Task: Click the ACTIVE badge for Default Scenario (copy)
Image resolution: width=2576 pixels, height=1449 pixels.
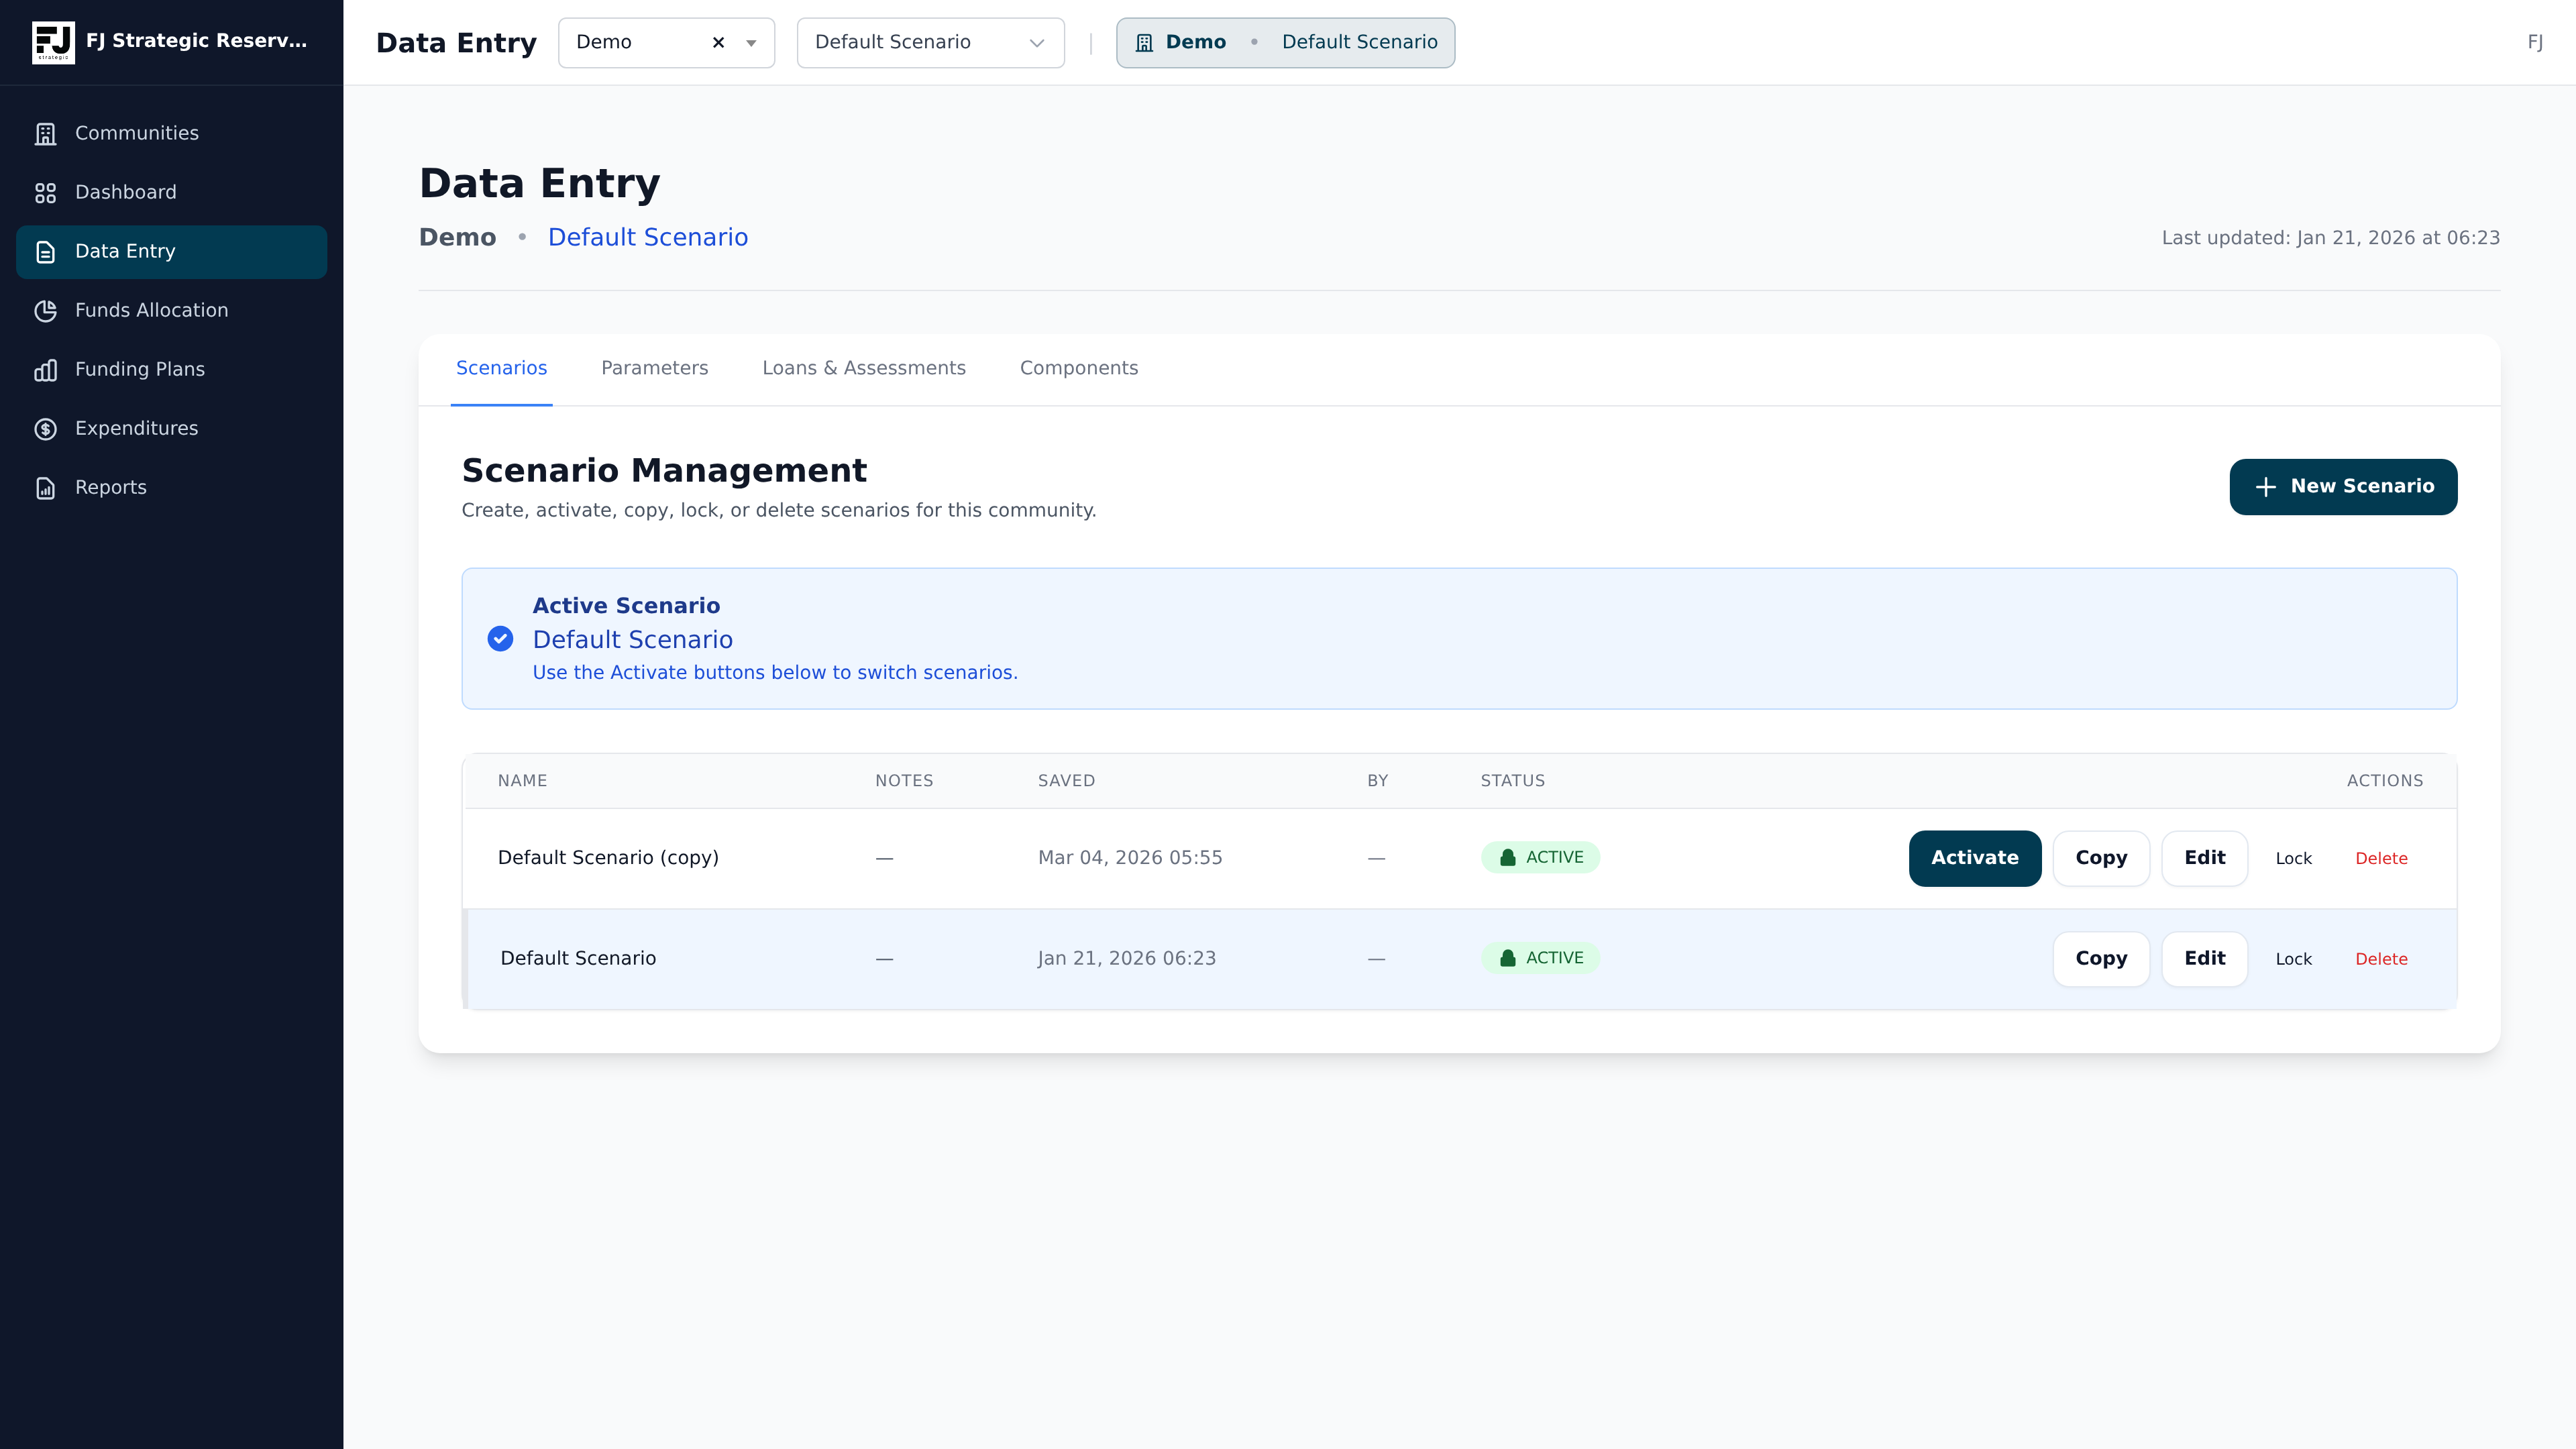Action: (x=1540, y=857)
